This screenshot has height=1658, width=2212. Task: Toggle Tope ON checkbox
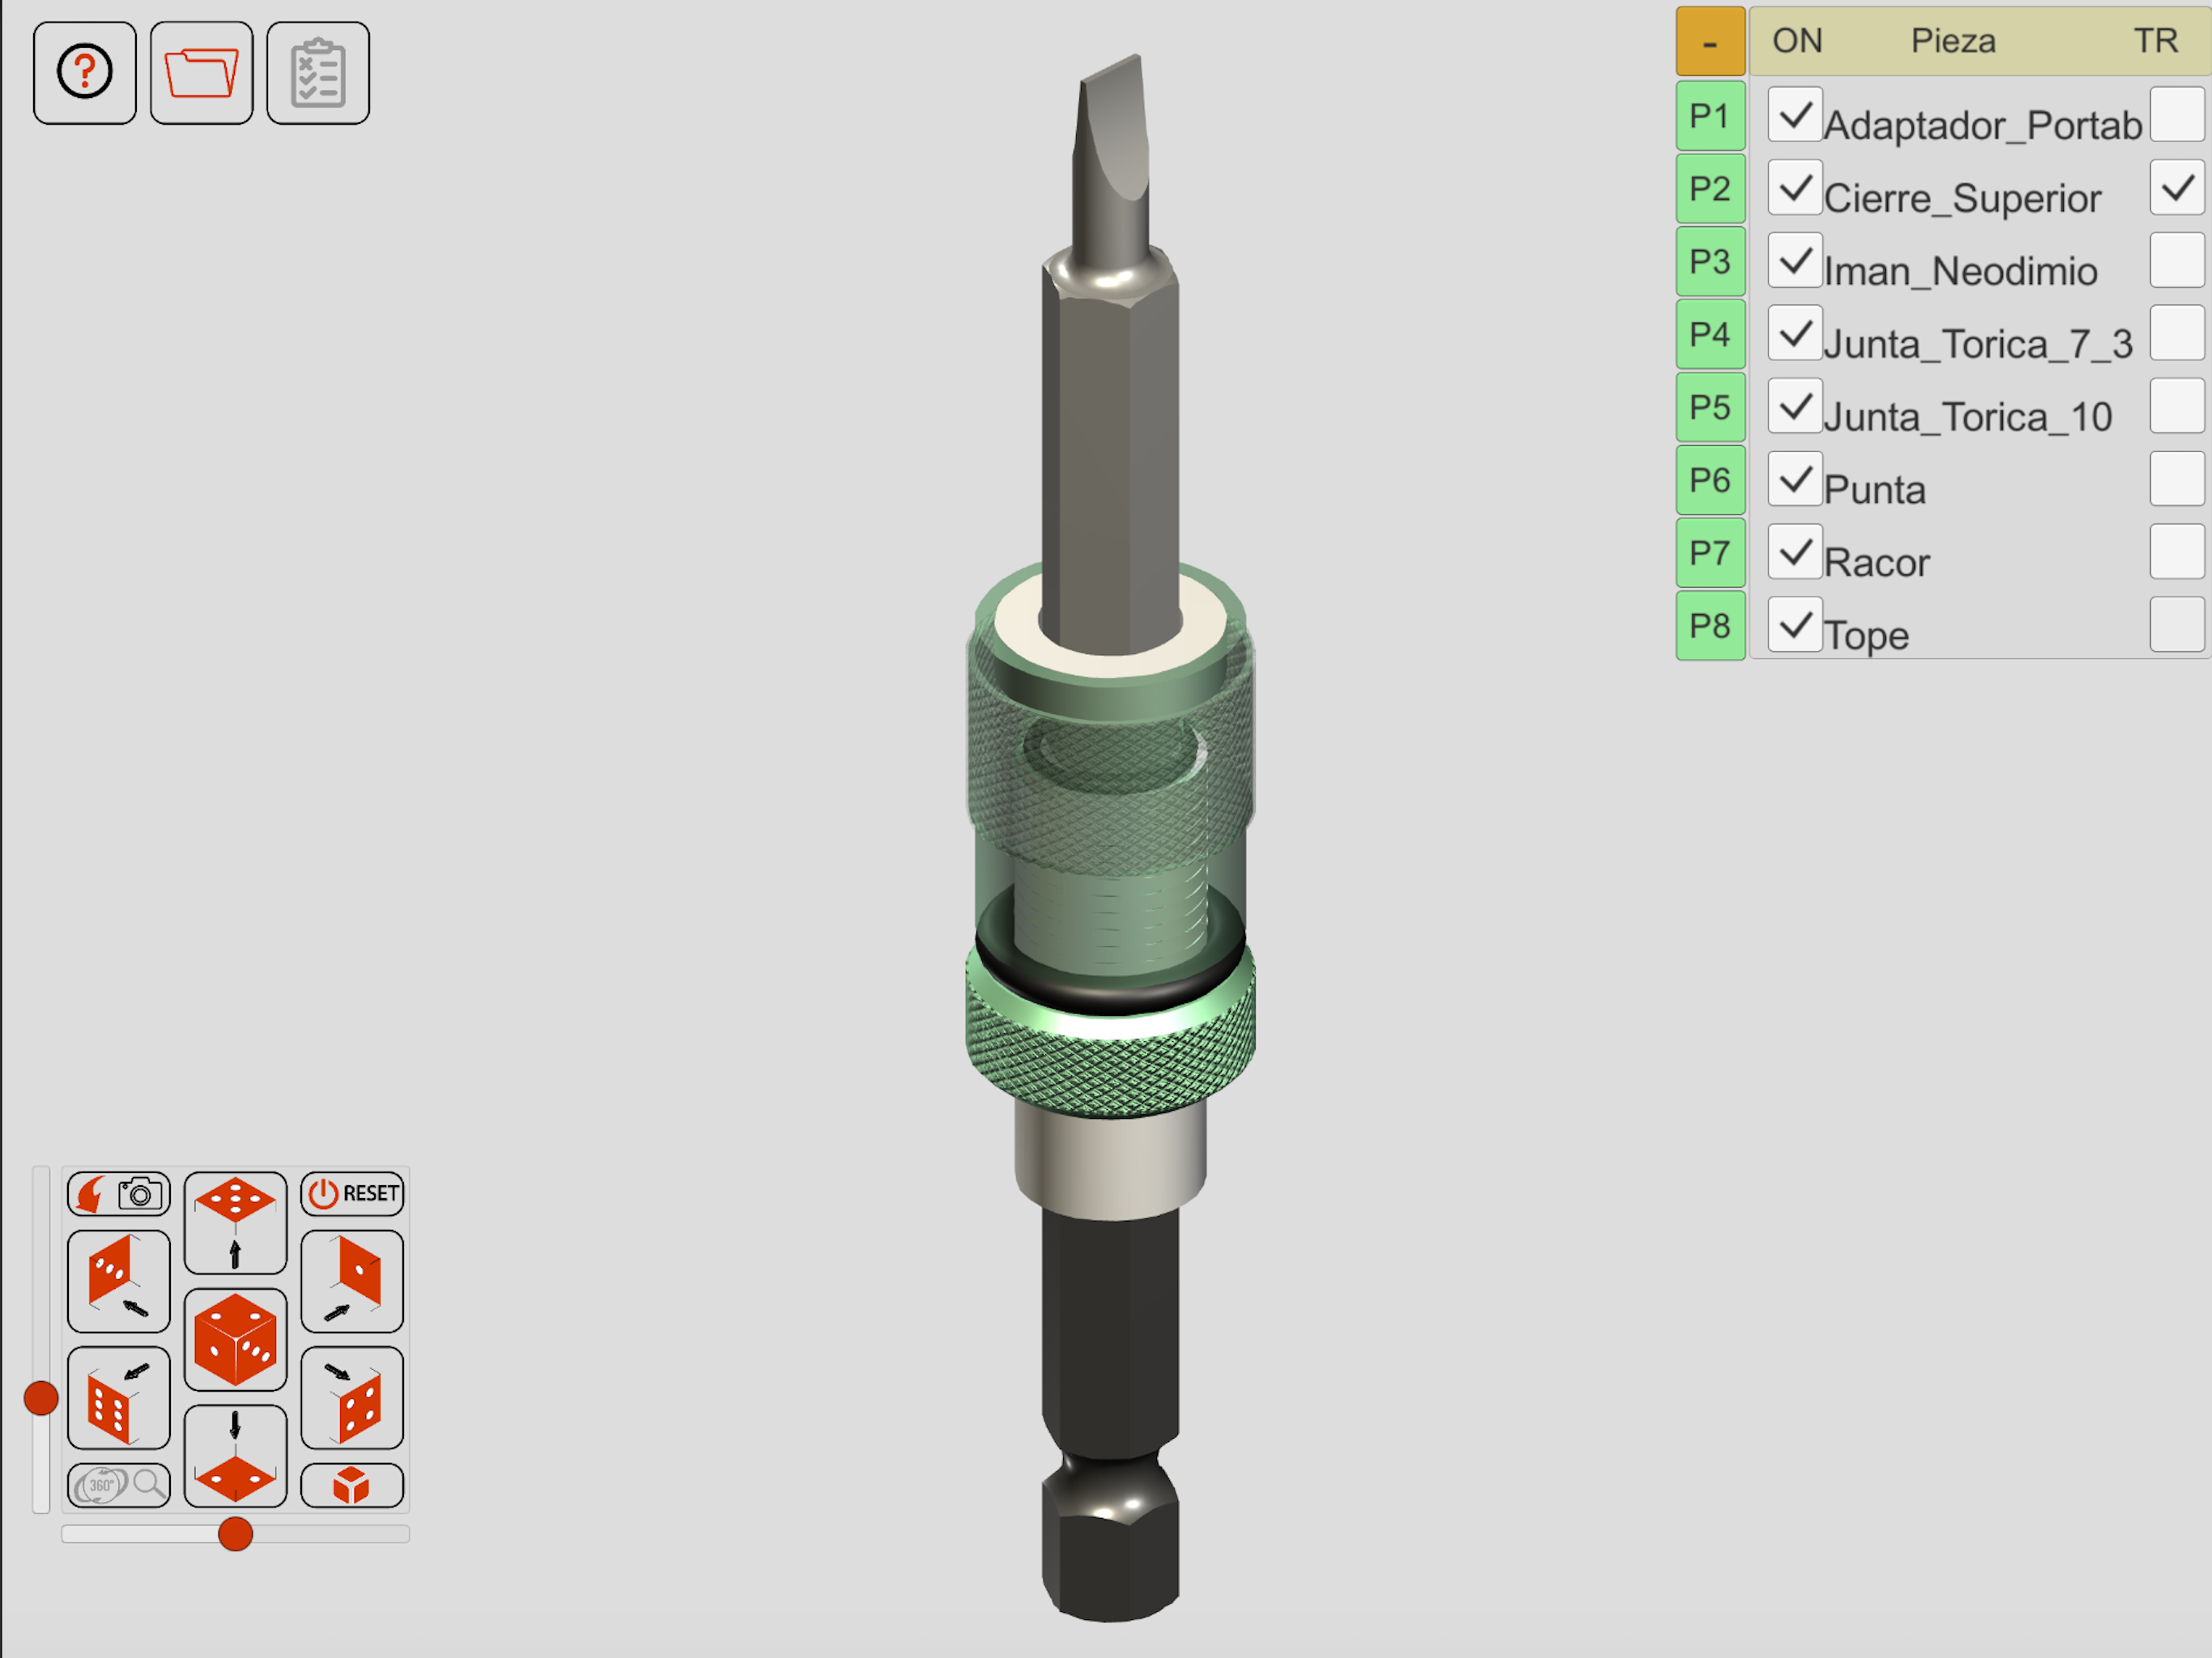(1795, 625)
